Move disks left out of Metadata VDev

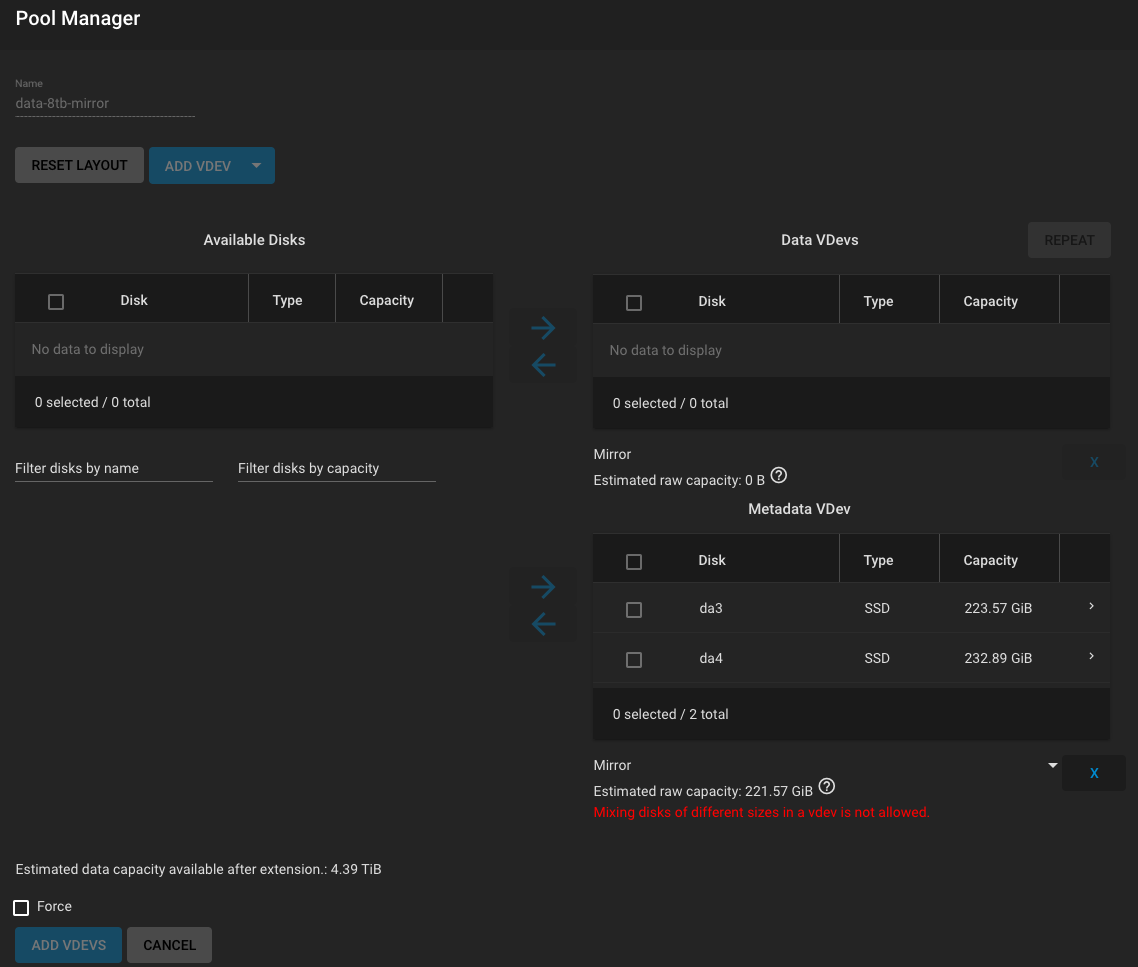click(x=543, y=624)
